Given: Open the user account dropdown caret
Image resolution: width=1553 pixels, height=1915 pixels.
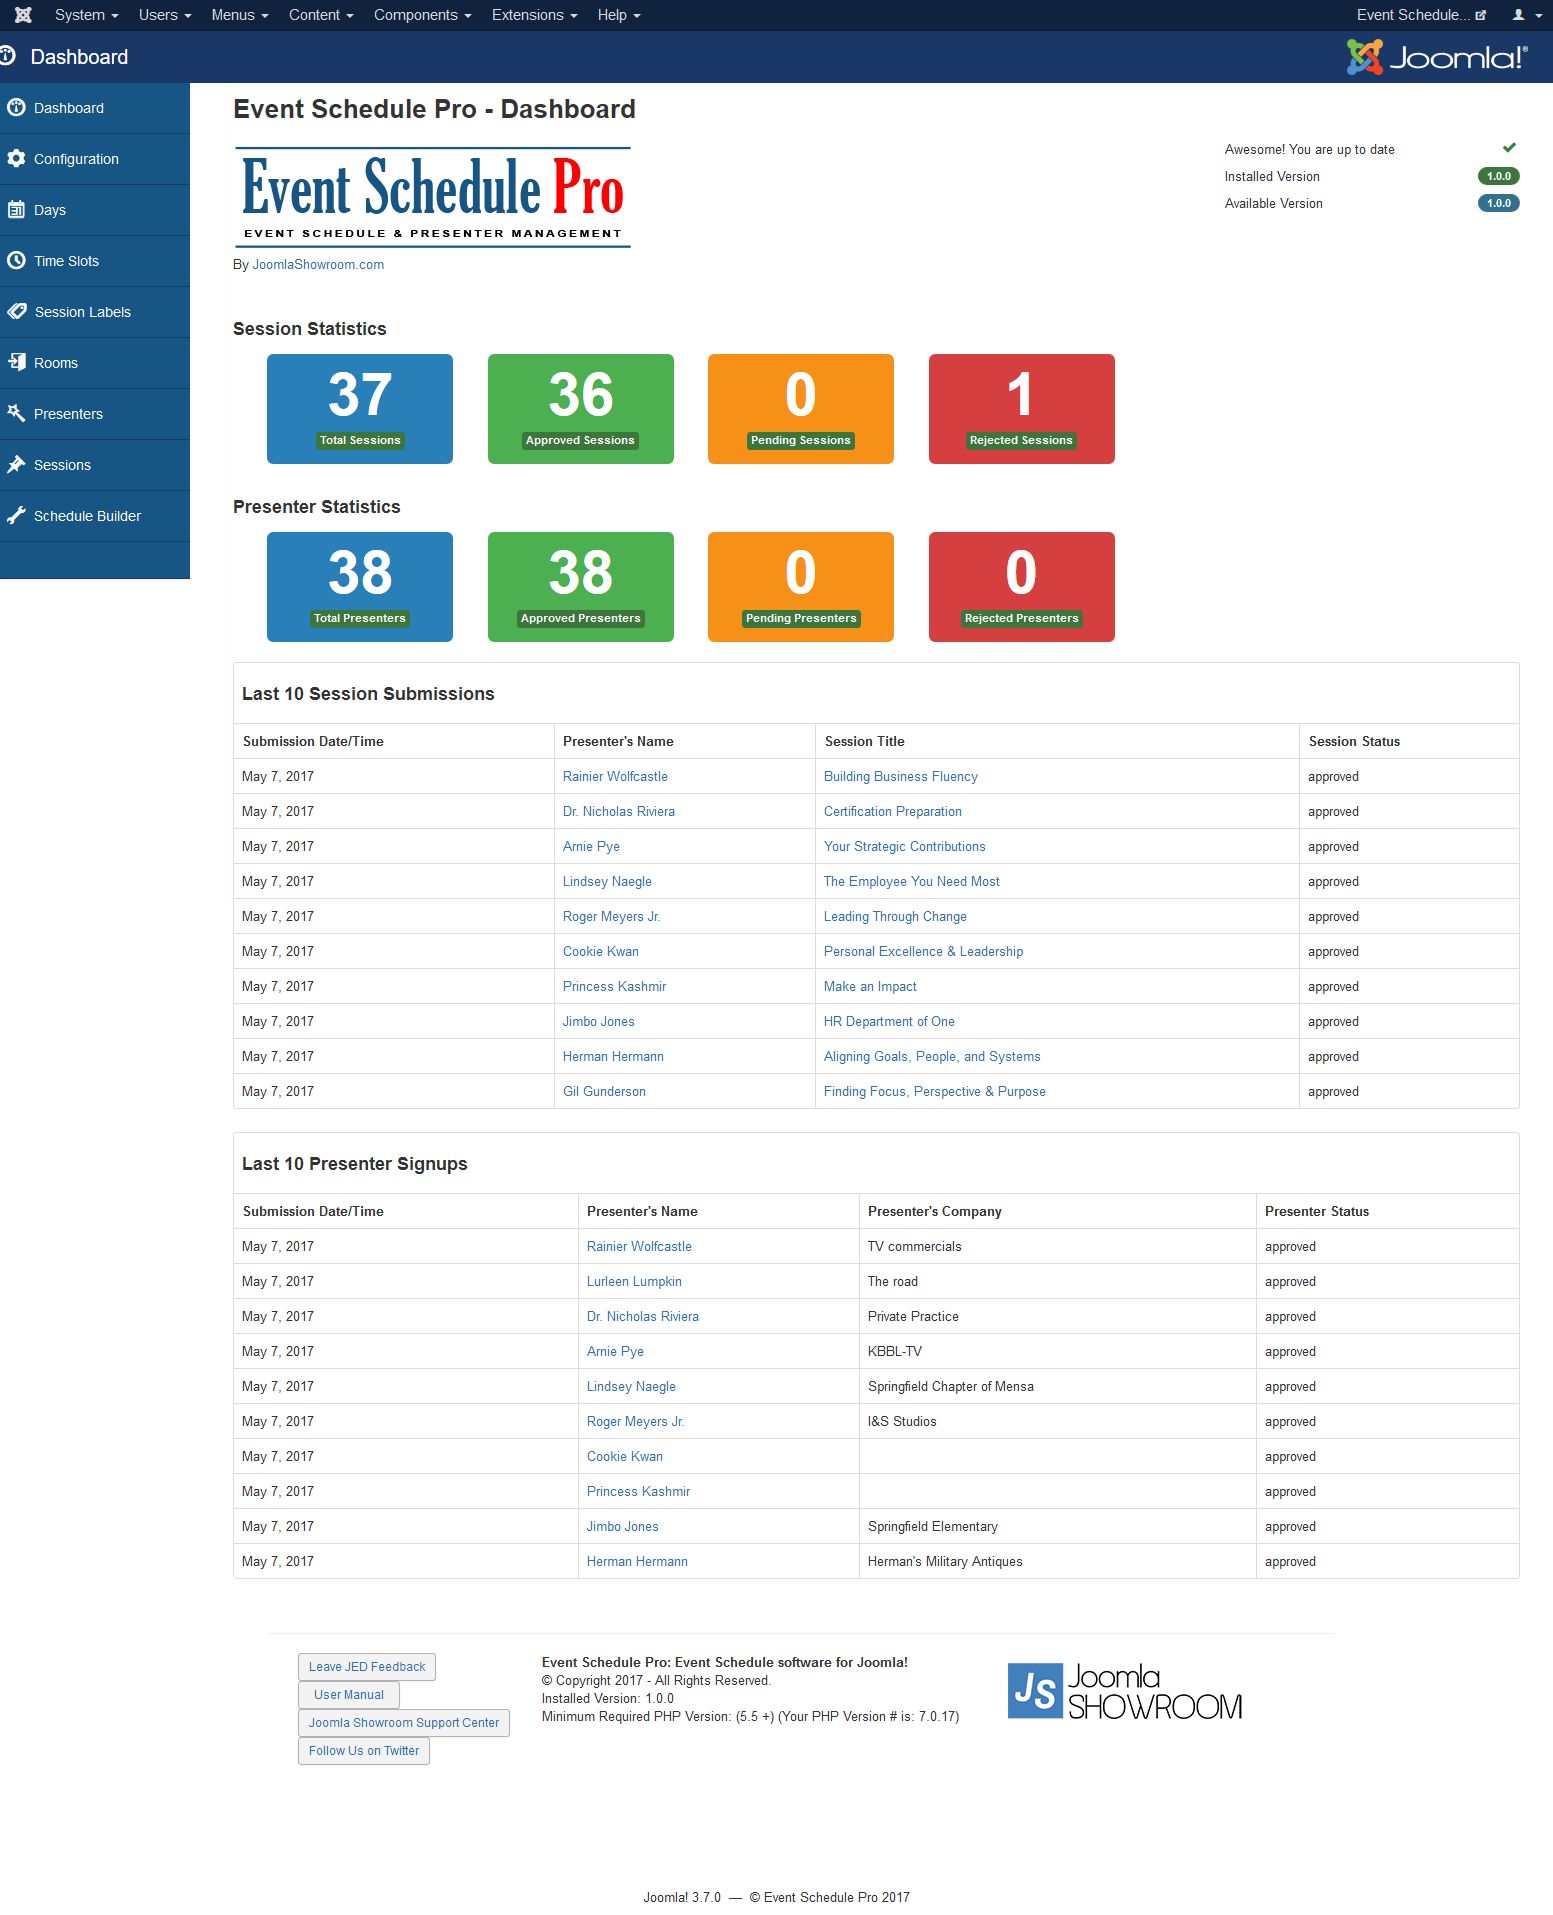Looking at the screenshot, I should 1538,16.
